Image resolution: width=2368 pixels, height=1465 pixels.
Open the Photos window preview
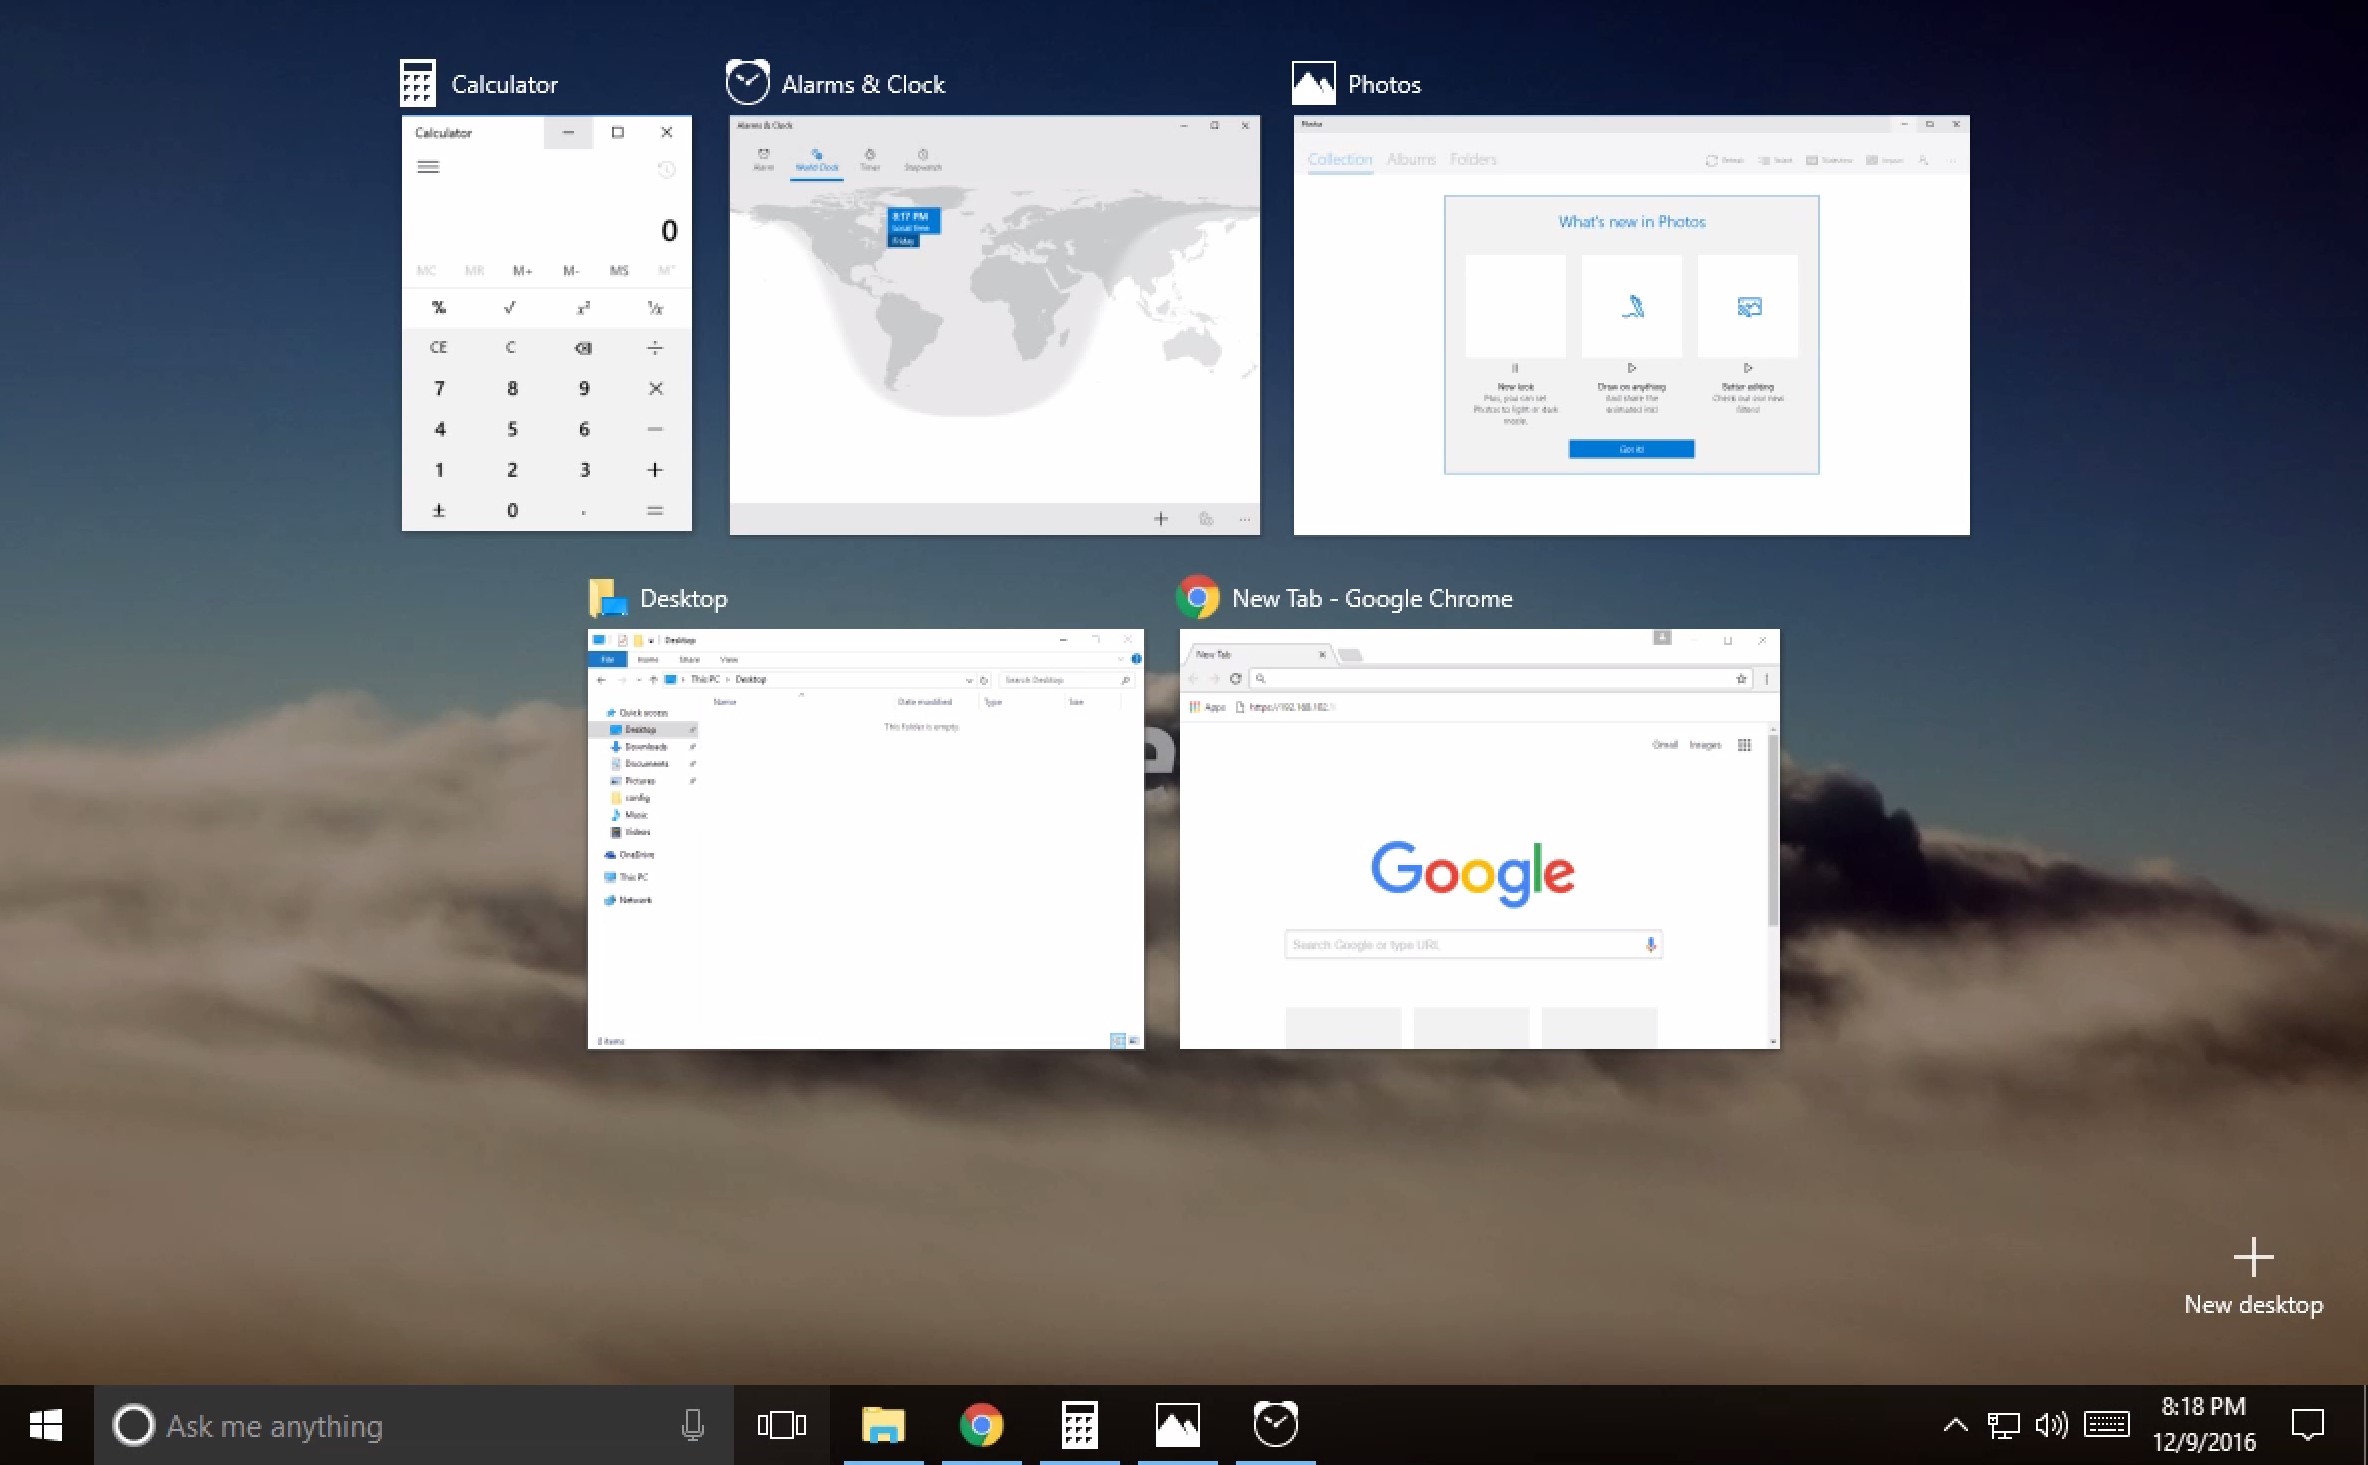(1631, 324)
